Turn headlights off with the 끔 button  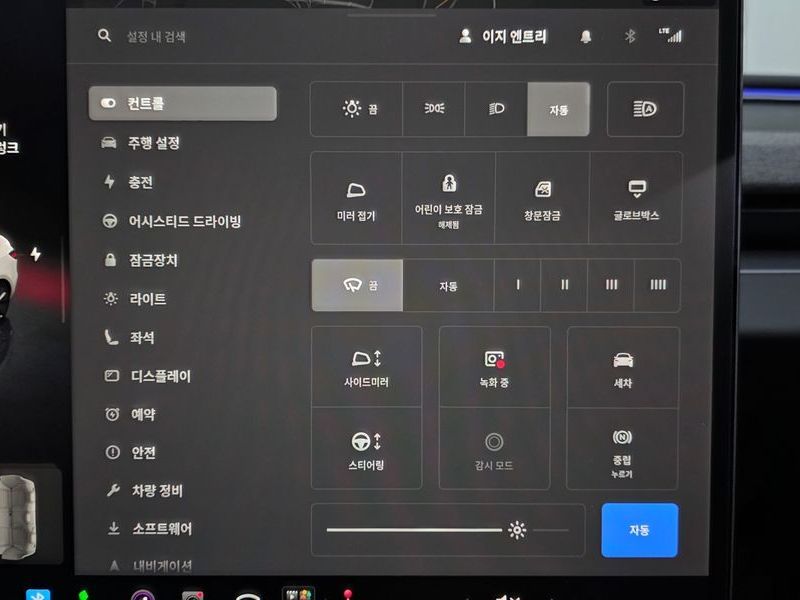pyautogui.click(x=357, y=109)
